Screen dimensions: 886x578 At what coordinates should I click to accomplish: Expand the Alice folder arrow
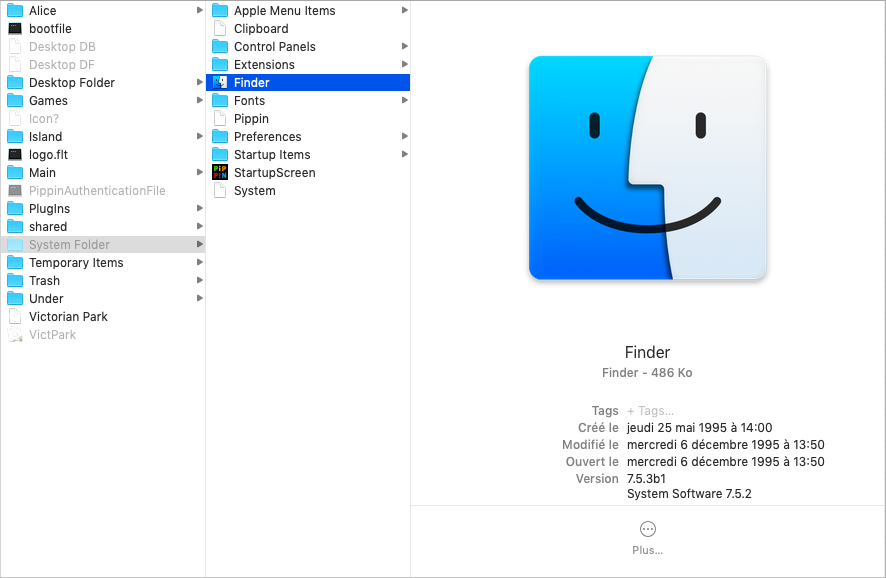[199, 10]
